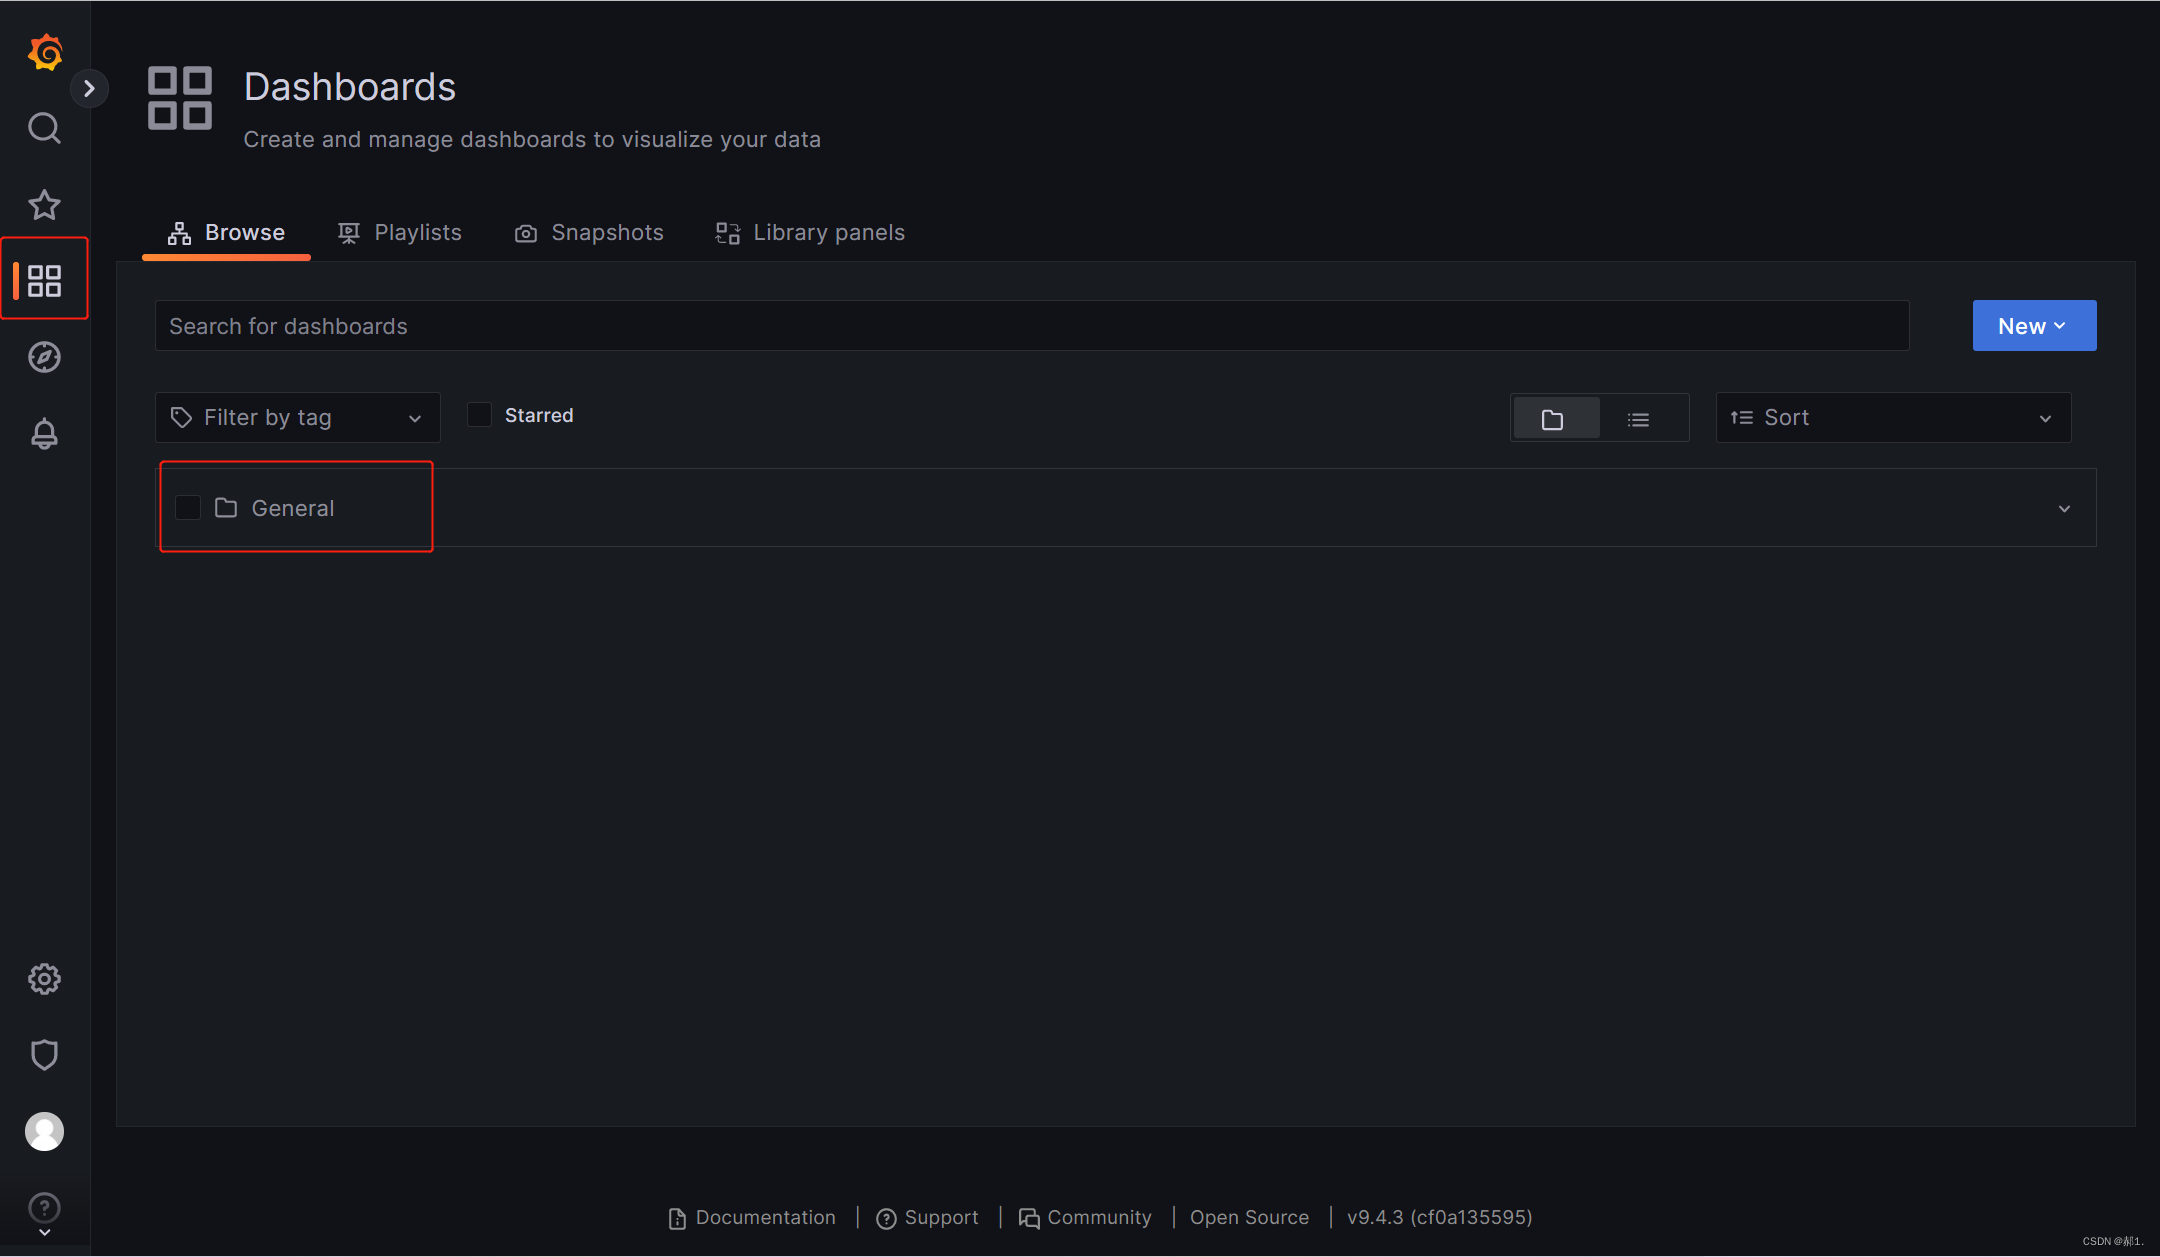Click the Grafana logo home icon
This screenshot has width=2160, height=1257.
point(45,52)
